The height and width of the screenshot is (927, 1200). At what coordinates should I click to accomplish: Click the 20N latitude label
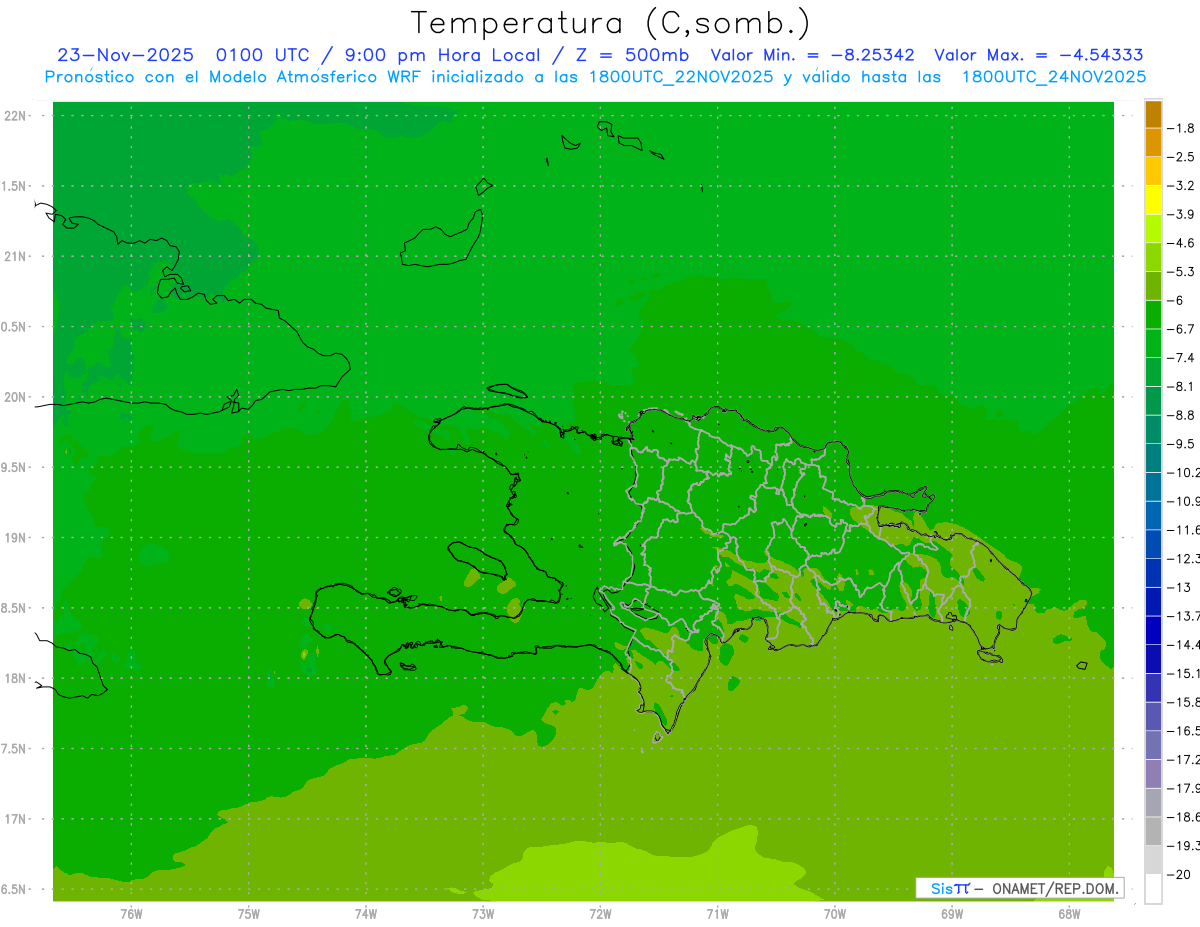[x=17, y=397]
